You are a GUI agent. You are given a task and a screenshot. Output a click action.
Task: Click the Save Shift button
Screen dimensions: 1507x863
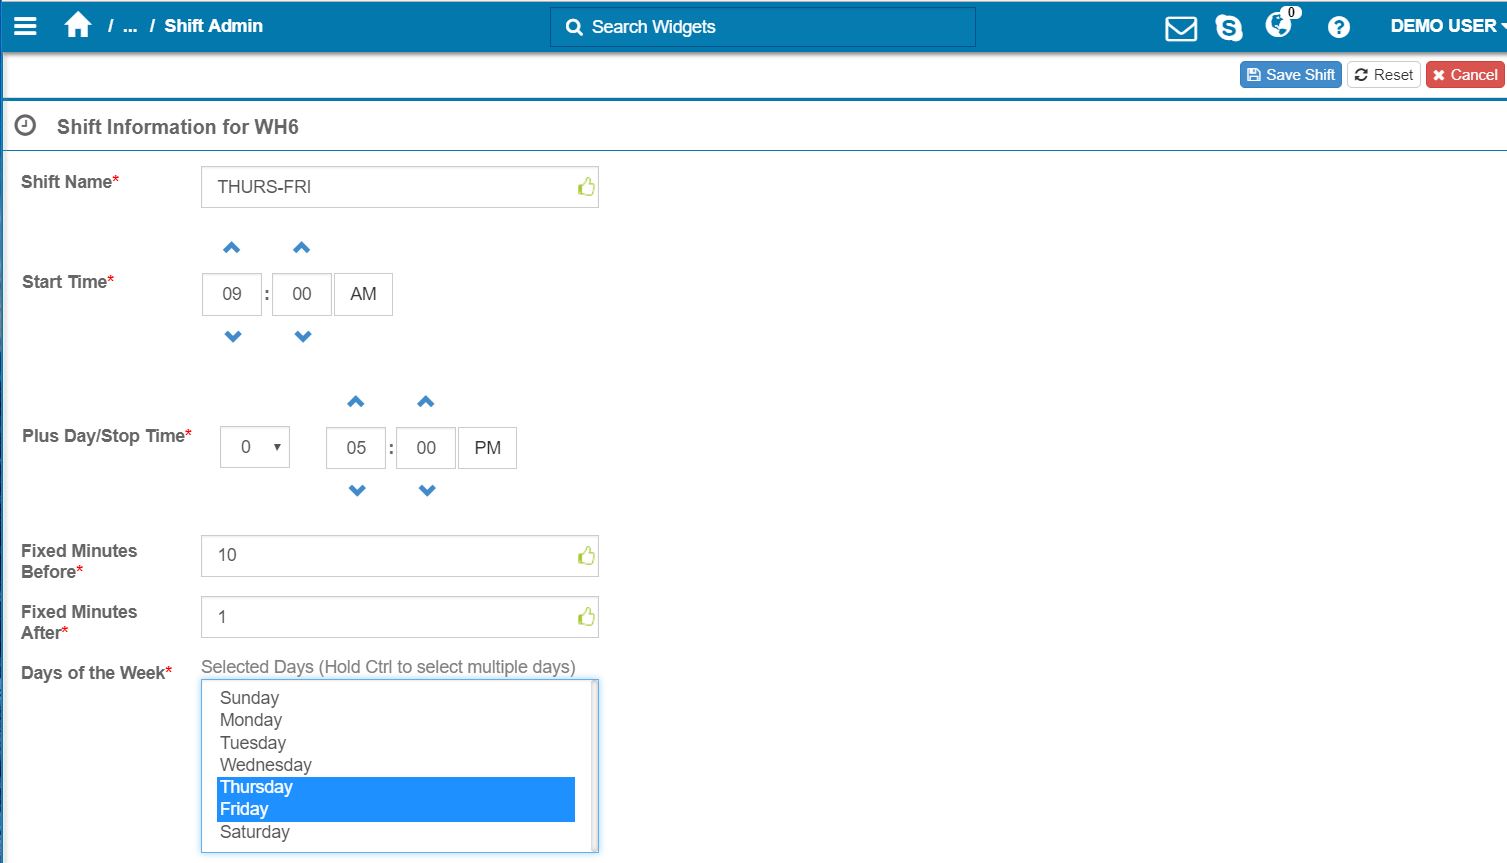click(1290, 75)
